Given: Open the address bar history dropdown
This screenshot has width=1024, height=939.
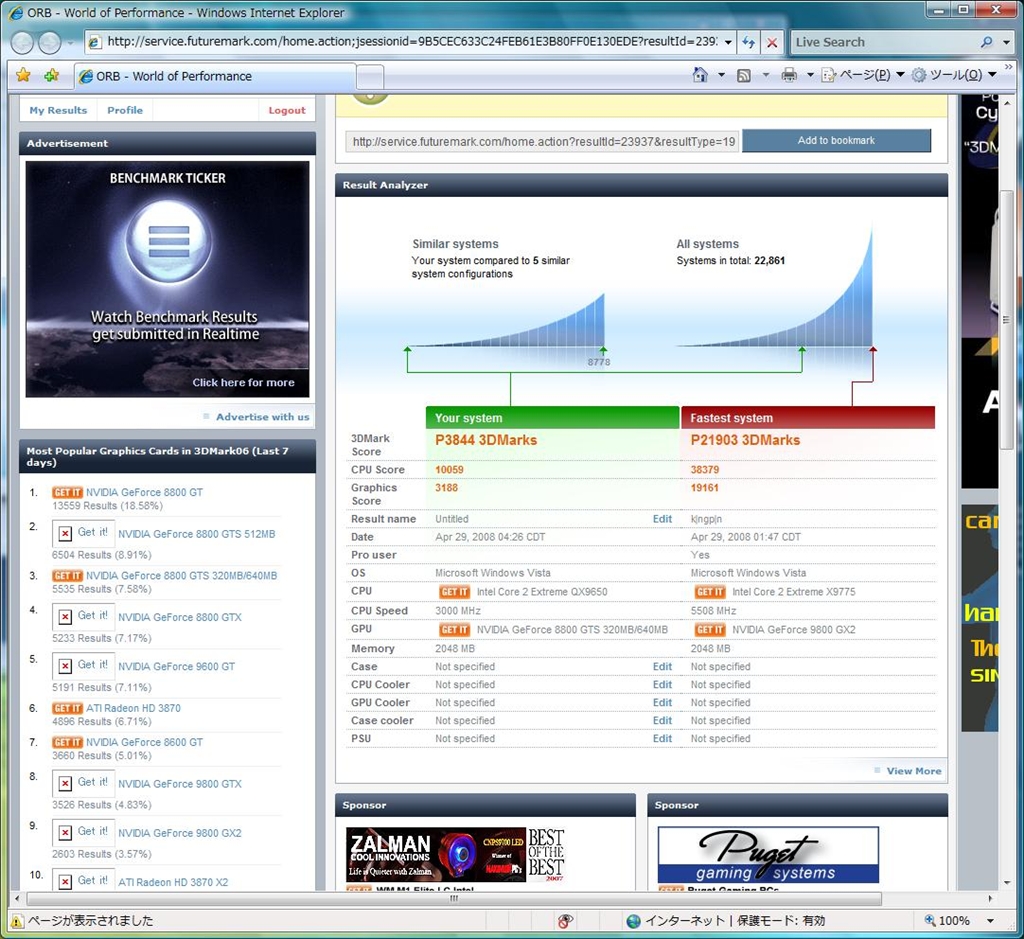Looking at the screenshot, I should tap(728, 42).
